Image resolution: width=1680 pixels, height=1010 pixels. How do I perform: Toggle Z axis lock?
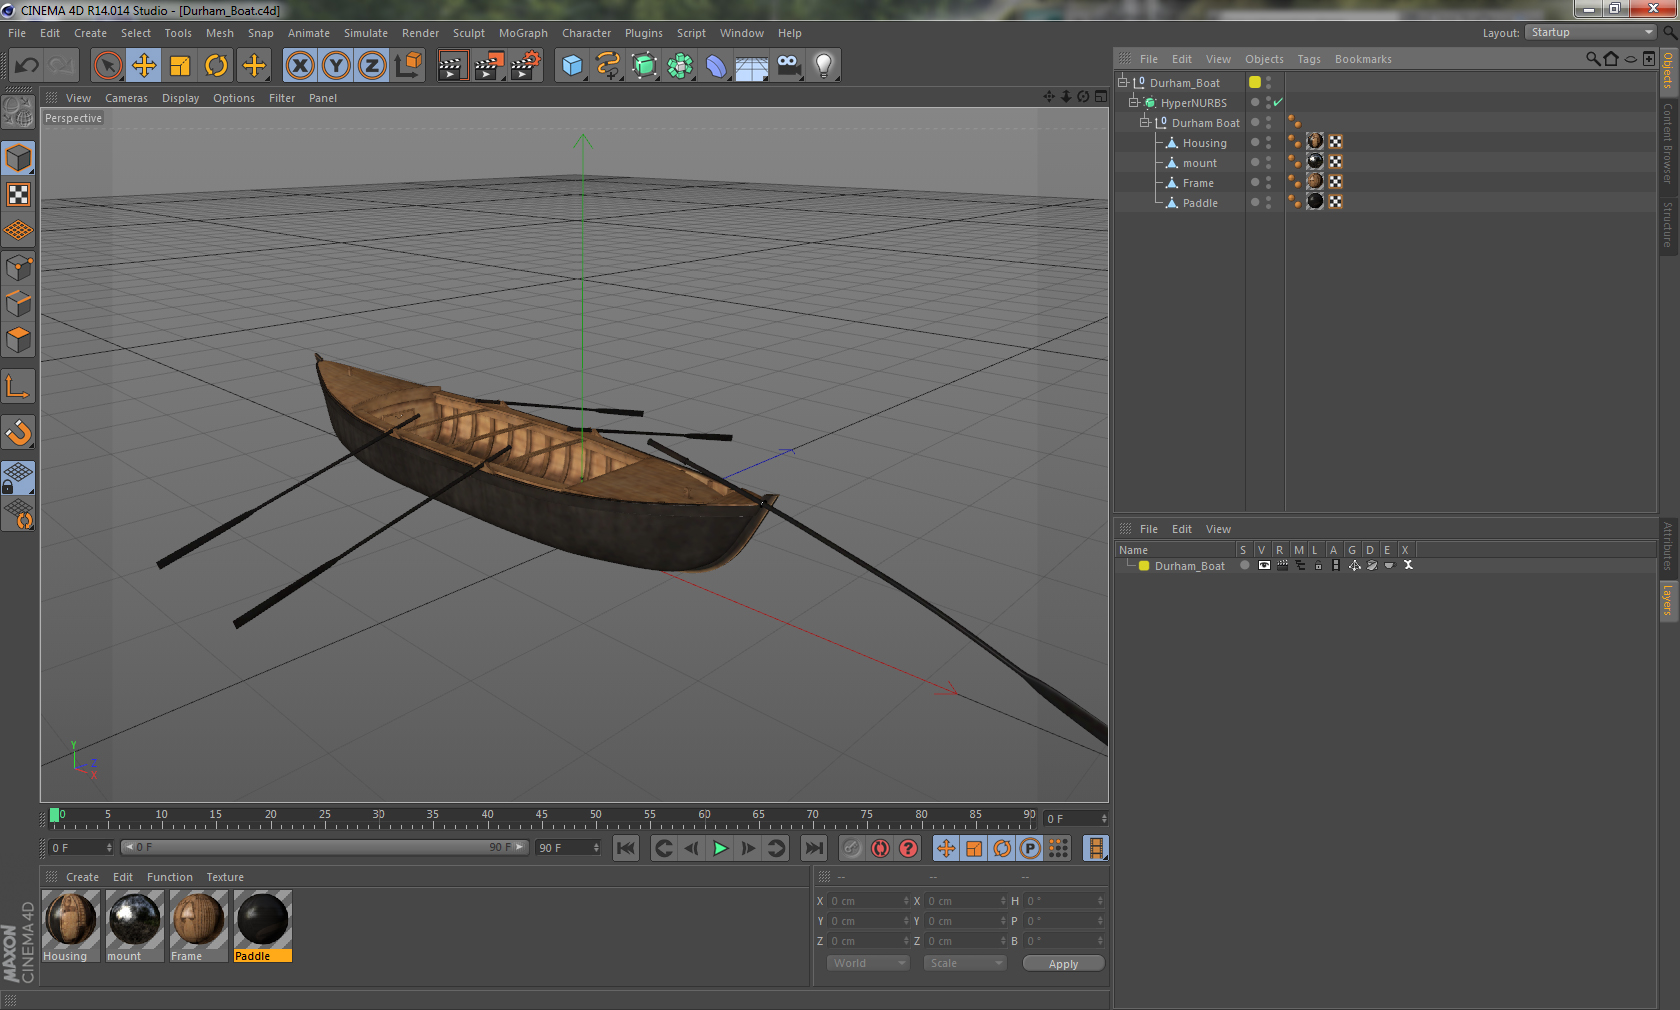372,66
